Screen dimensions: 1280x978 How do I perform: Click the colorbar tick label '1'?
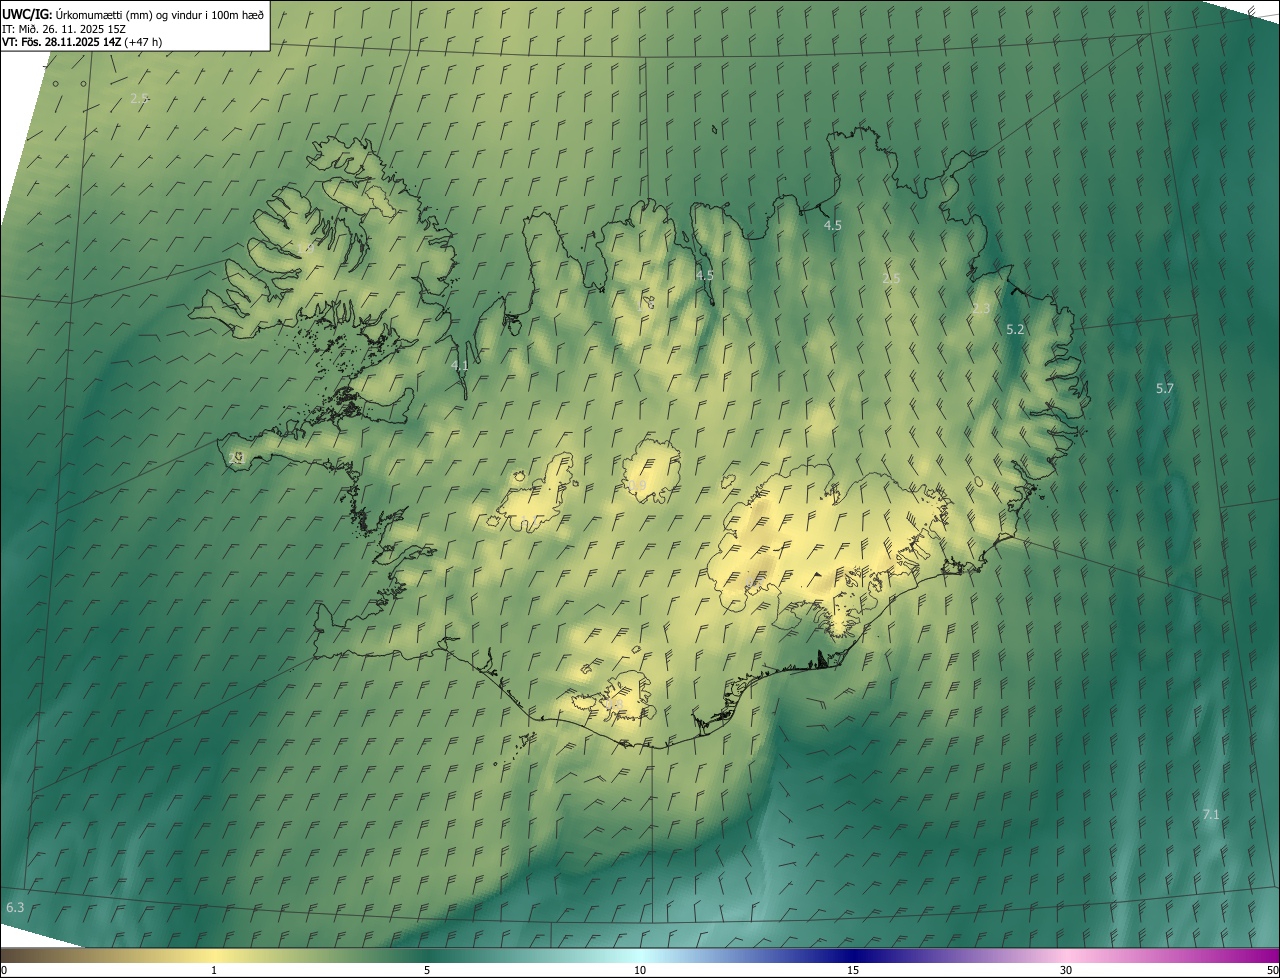(214, 970)
